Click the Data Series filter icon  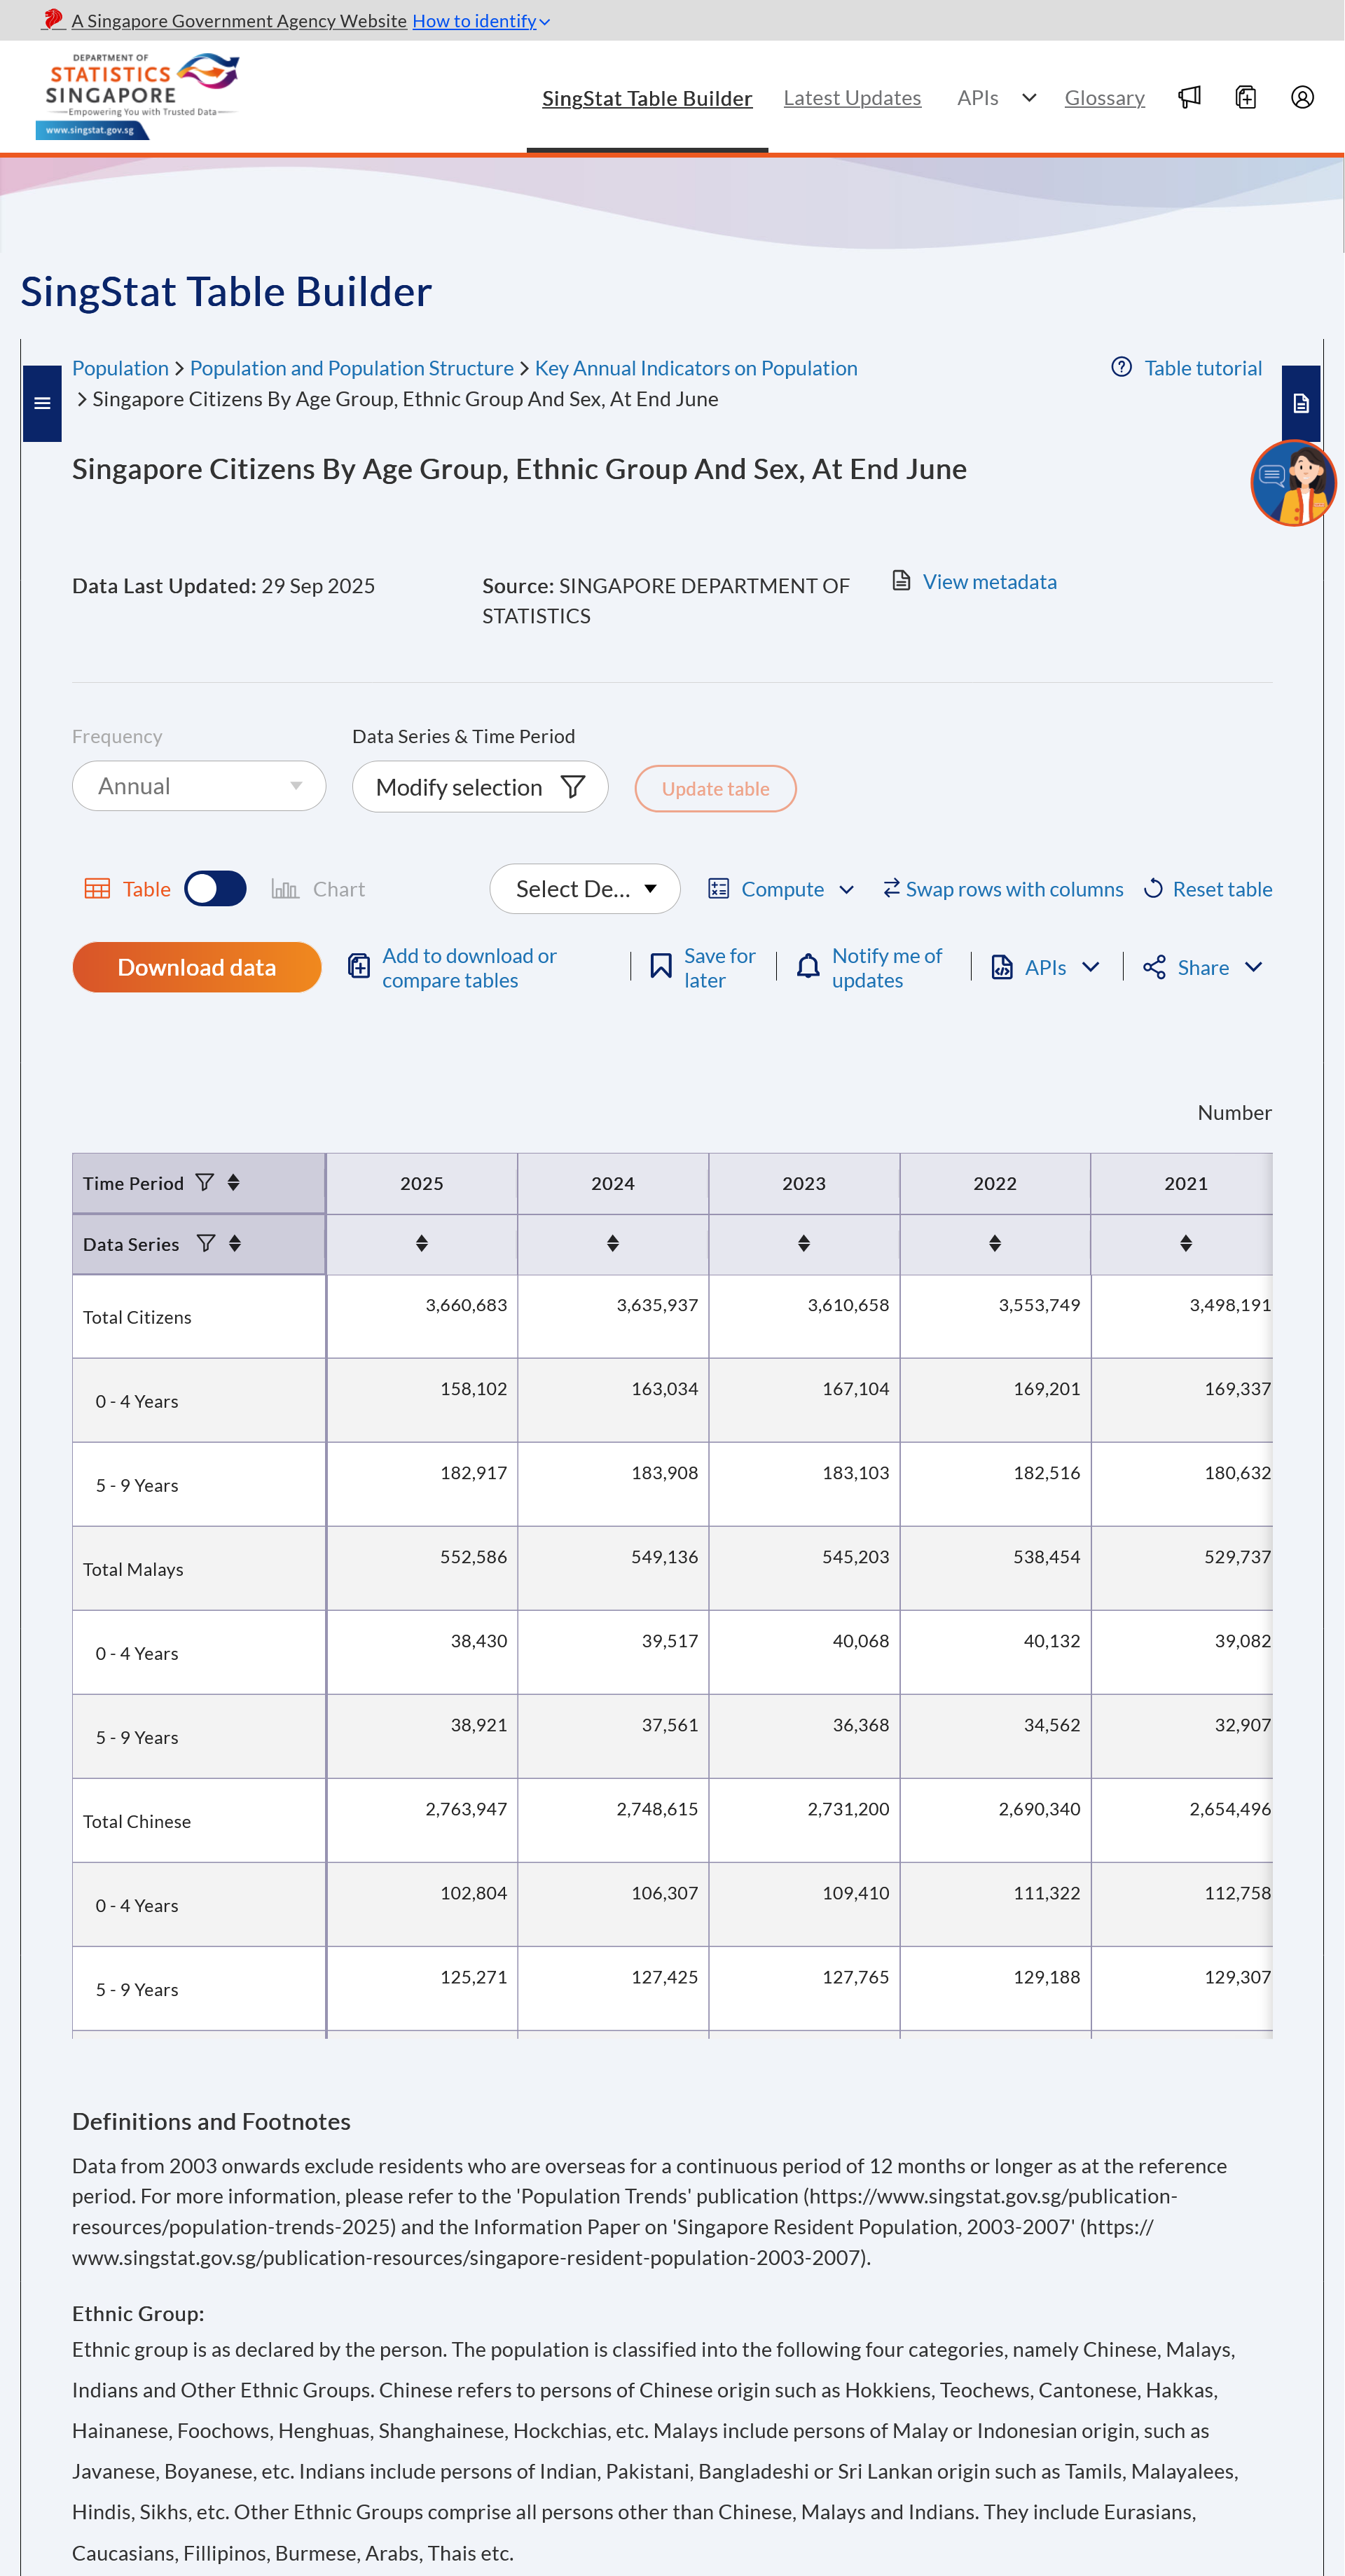coord(206,1243)
